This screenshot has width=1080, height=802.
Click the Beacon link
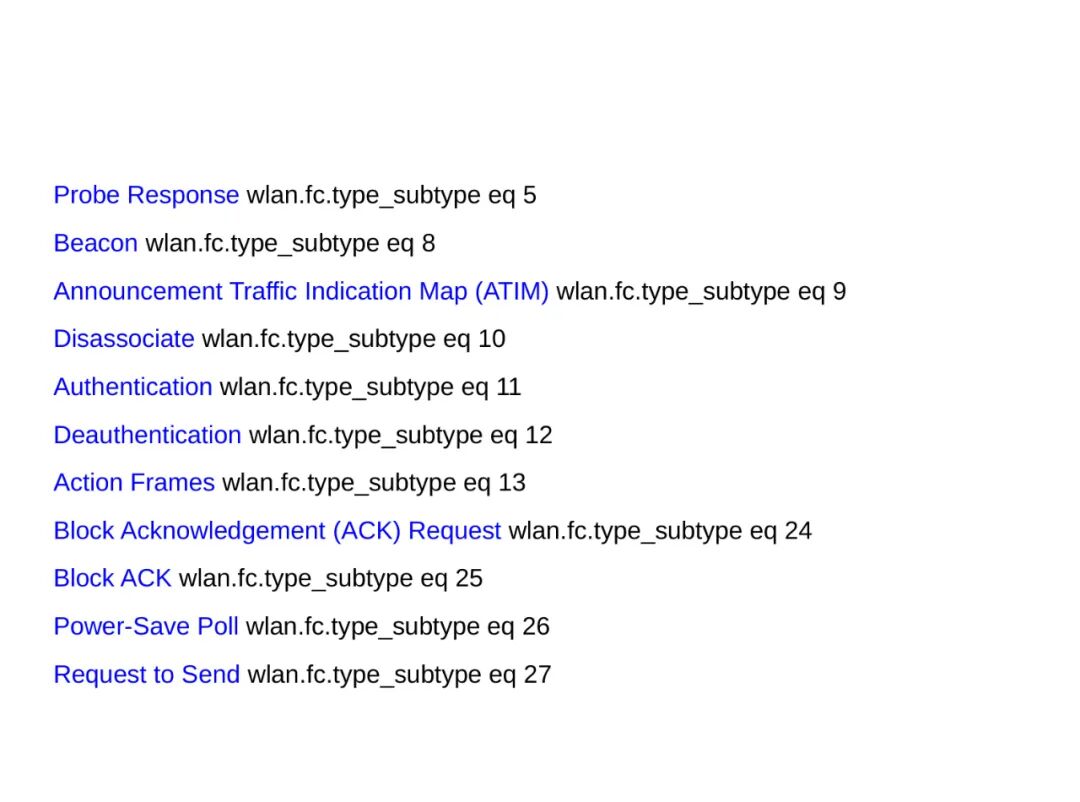(96, 243)
